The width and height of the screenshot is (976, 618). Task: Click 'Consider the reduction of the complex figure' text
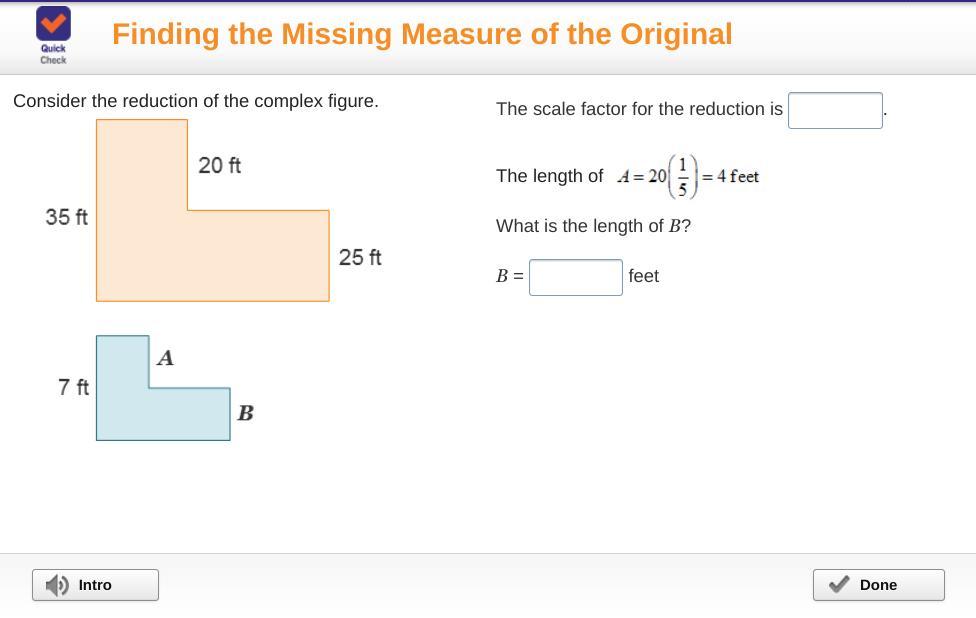(196, 101)
